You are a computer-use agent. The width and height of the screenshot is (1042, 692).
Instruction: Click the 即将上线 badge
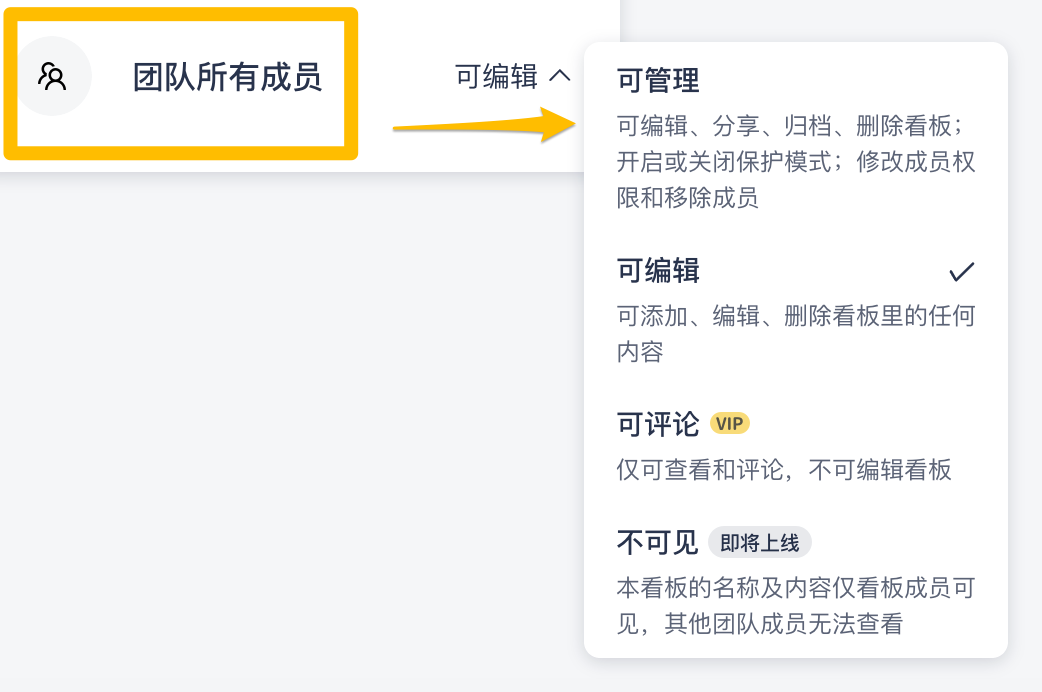click(x=760, y=543)
